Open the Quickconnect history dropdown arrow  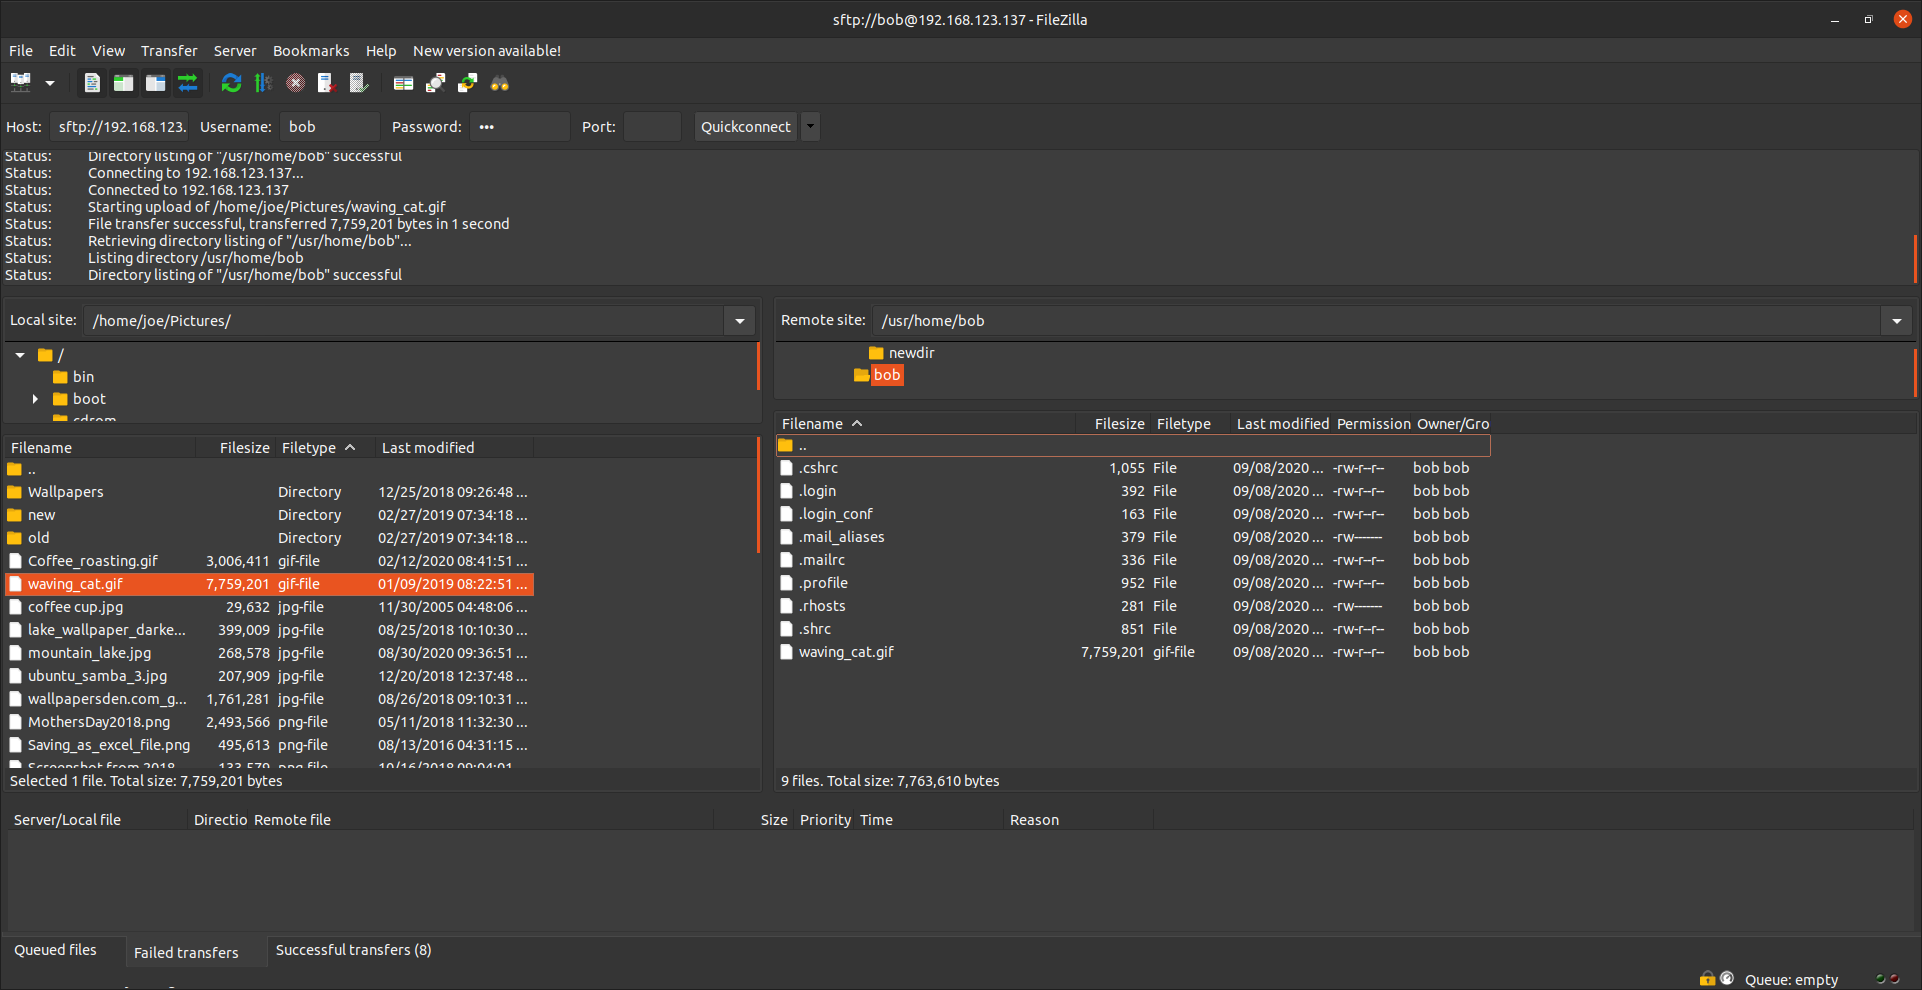(811, 127)
